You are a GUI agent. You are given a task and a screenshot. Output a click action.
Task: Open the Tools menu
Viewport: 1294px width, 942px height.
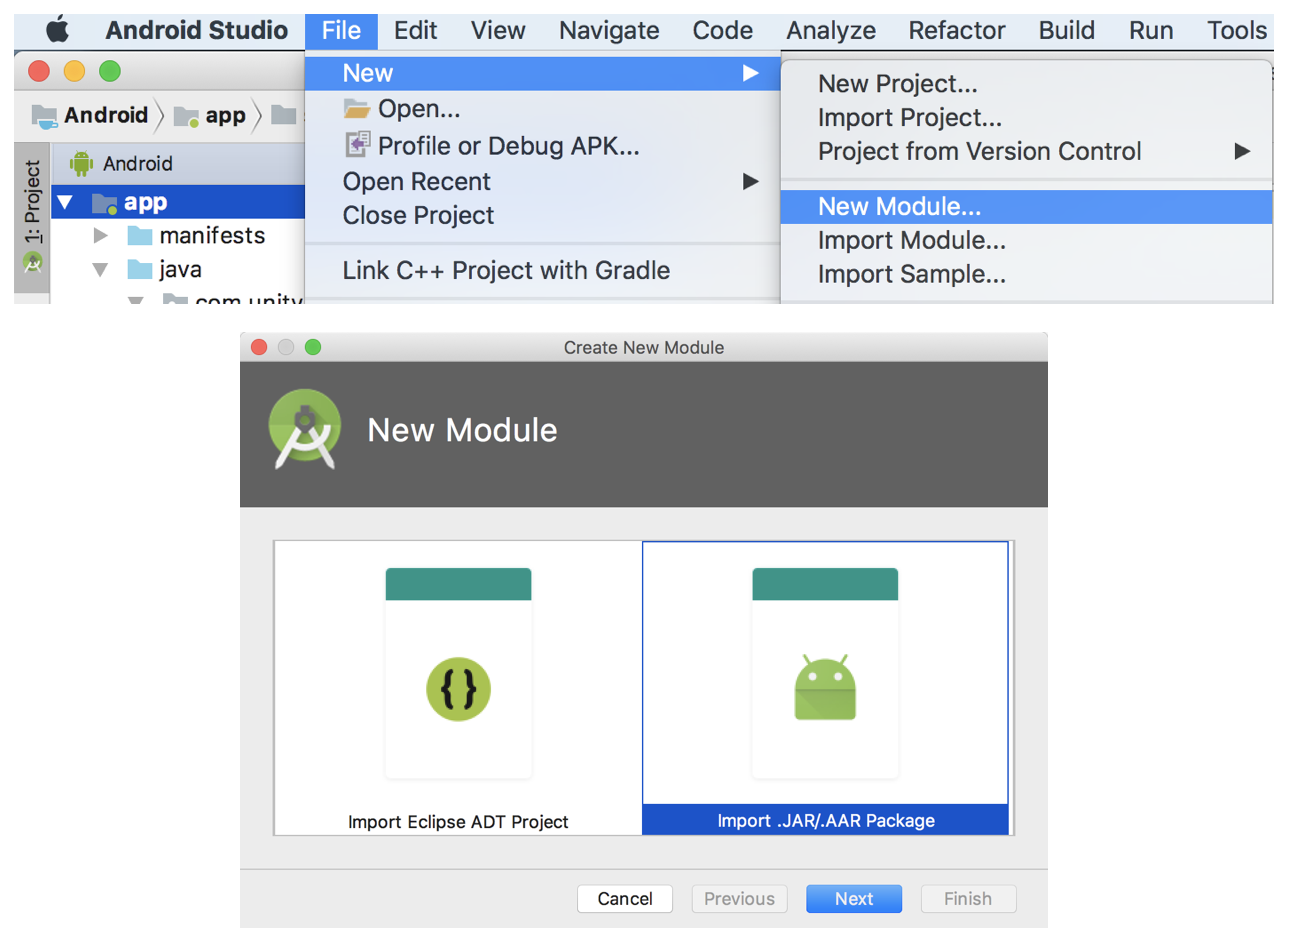(x=1236, y=30)
